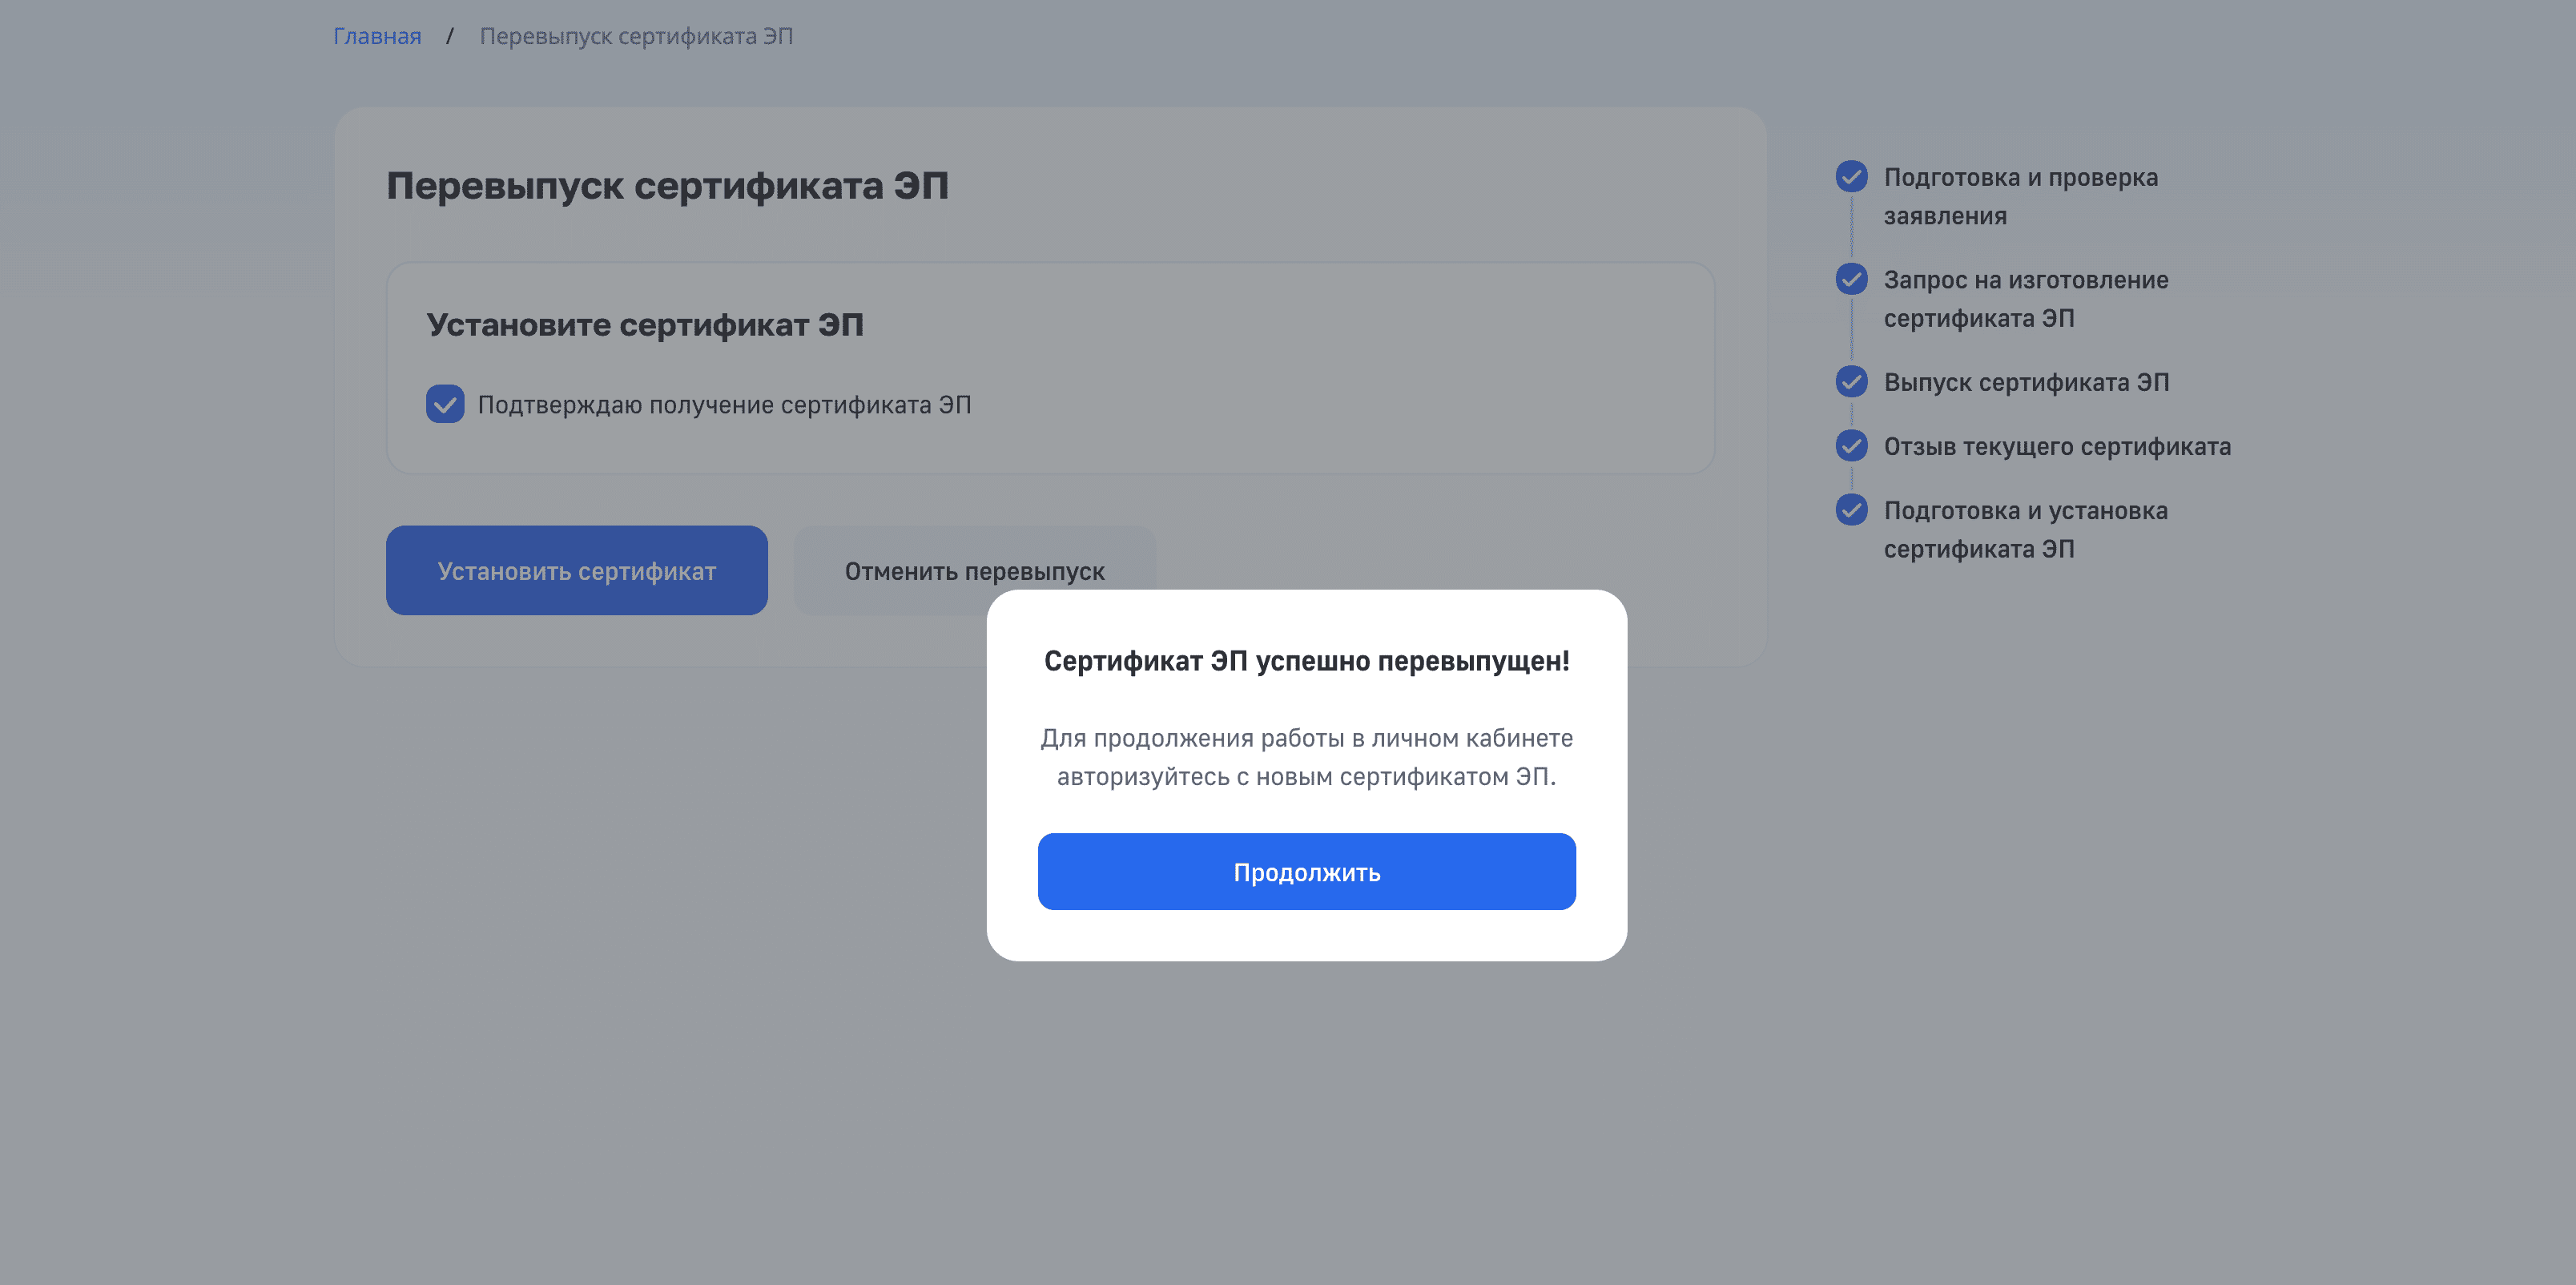The width and height of the screenshot is (2576, 1285).
Task: Click the Перевыпуск сертификата ЭП breadcrumb text
Action: point(636,36)
